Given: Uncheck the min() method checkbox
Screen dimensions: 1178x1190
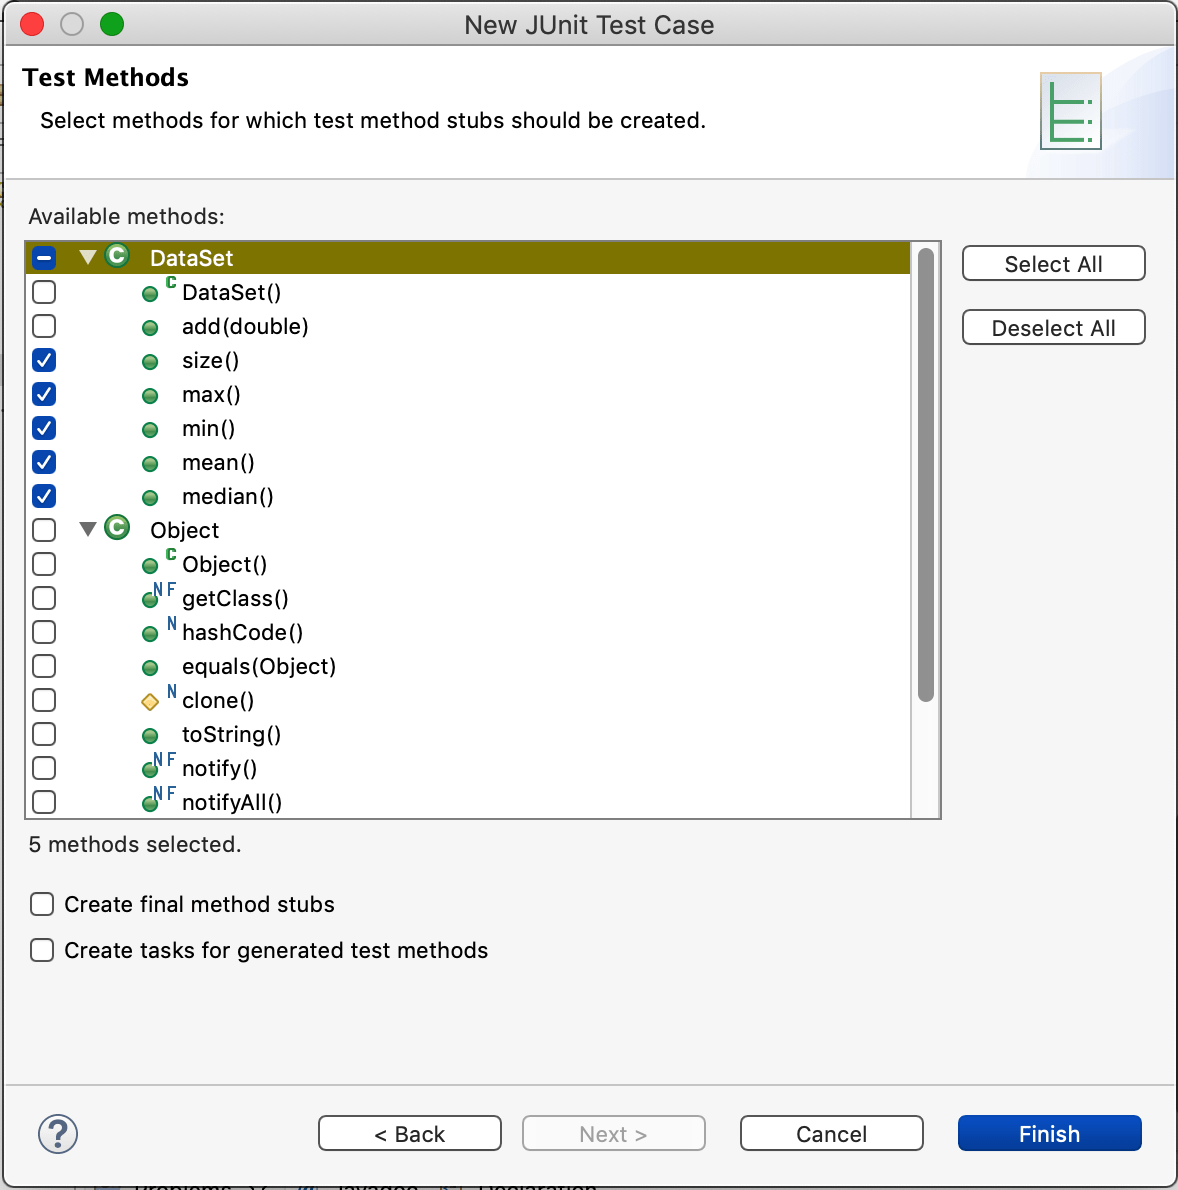Looking at the screenshot, I should 44,428.
